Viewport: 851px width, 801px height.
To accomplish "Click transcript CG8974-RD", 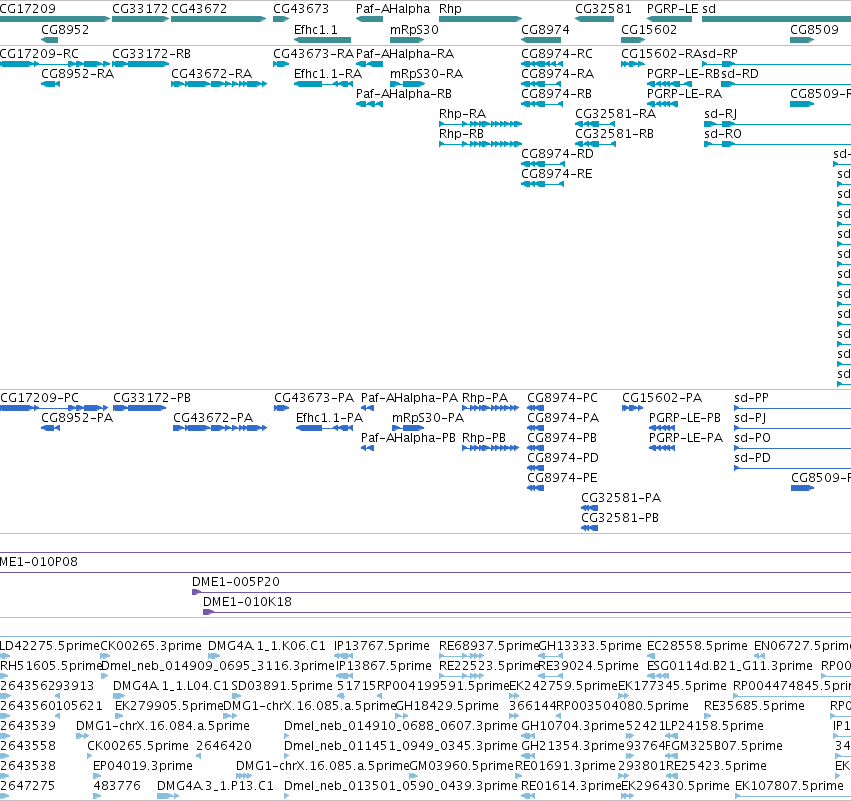I will pyautogui.click(x=557, y=154).
